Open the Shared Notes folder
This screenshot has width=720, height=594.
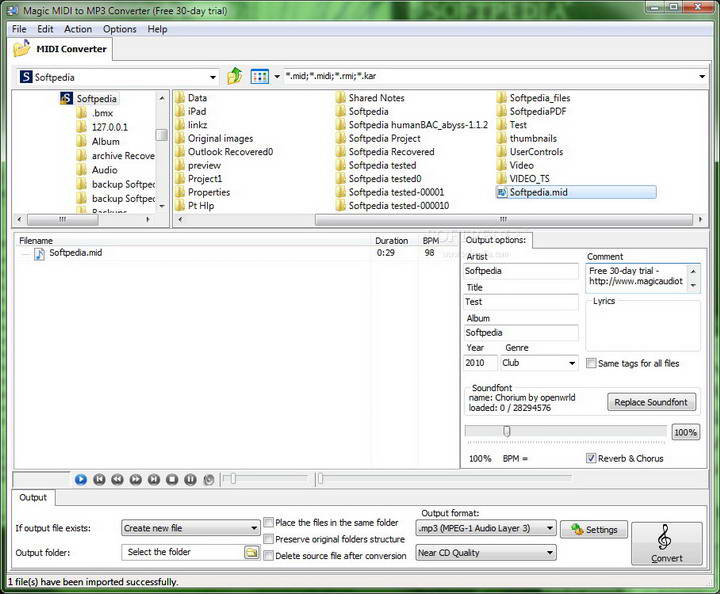tap(370, 98)
